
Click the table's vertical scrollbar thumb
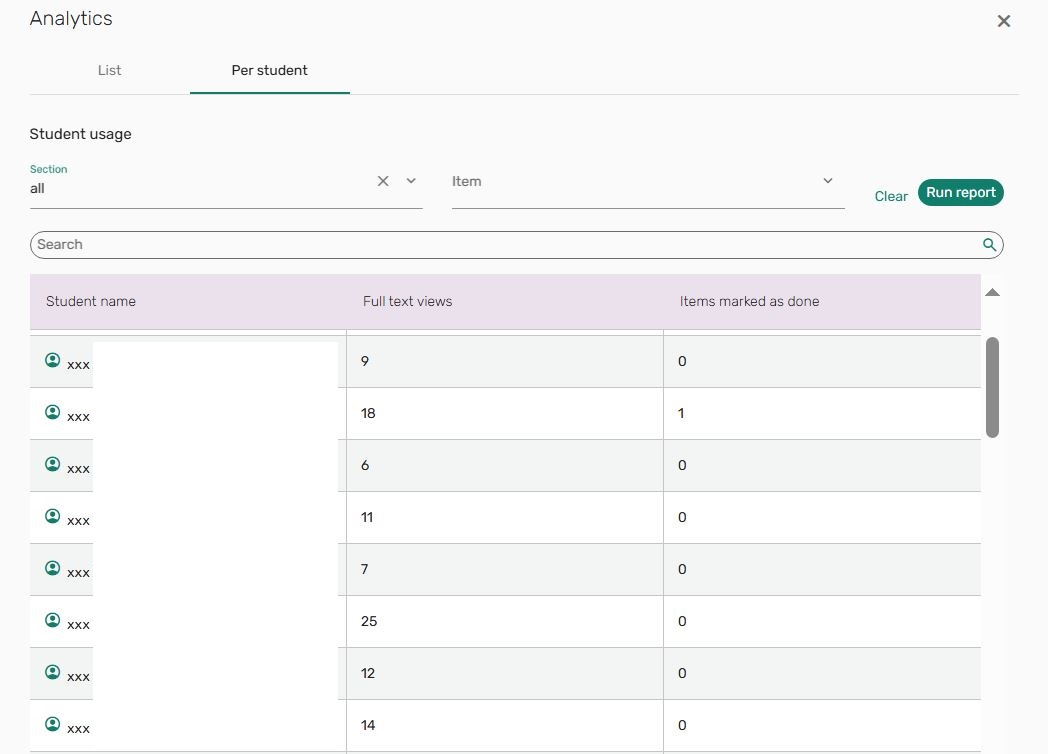pos(992,386)
